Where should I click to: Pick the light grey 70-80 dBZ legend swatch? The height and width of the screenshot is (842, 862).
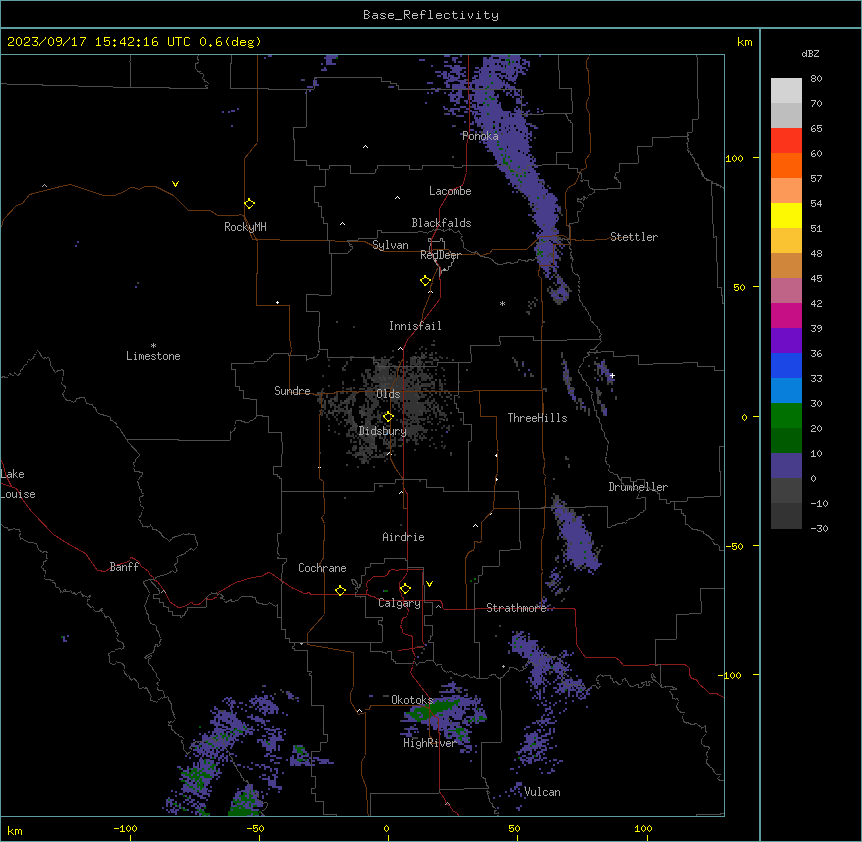click(786, 91)
